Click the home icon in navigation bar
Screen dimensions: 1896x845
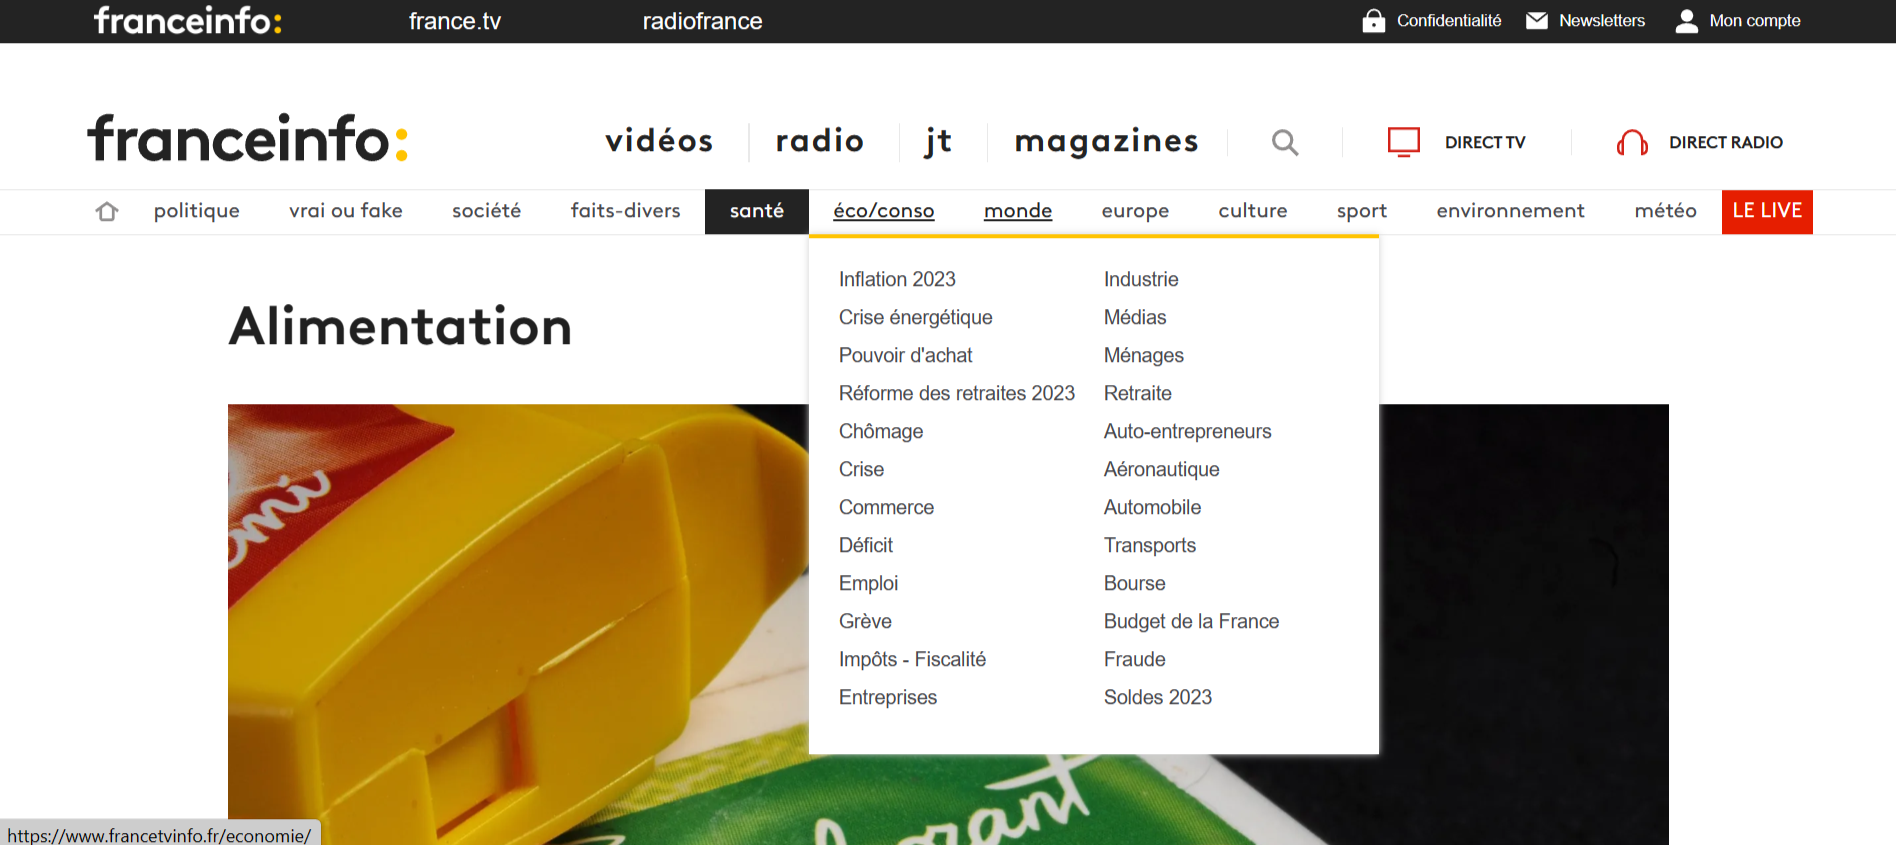(107, 211)
